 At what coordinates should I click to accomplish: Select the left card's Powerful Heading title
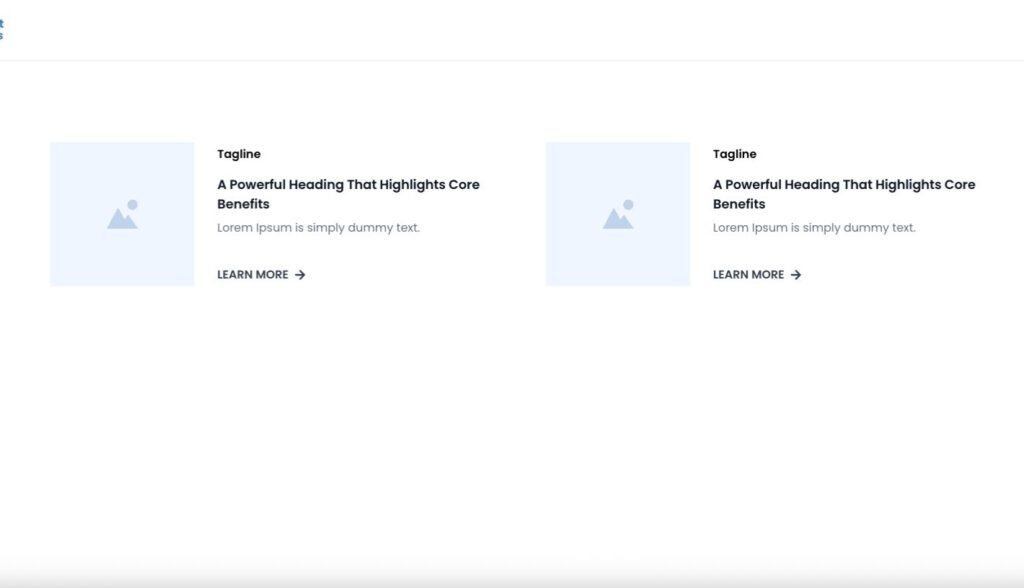pos(348,185)
